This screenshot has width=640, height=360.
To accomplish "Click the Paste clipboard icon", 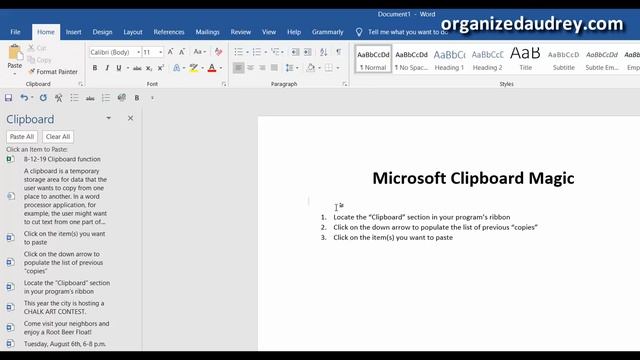I will pyautogui.click(x=15, y=52).
